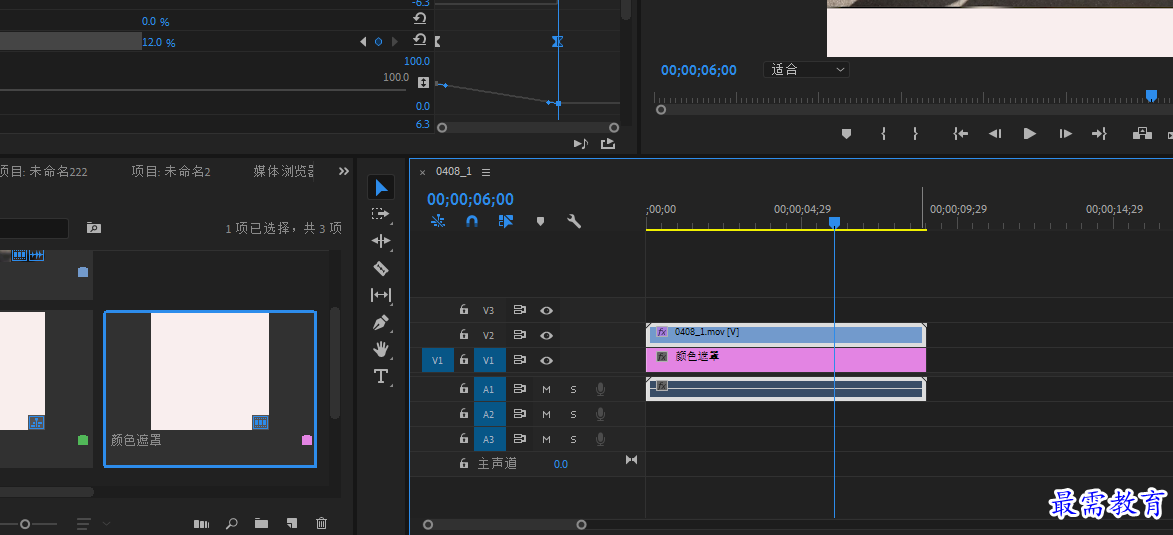Viewport: 1173px width, 535px height.
Task: Select the 0408_1 sequence tab
Action: click(454, 171)
